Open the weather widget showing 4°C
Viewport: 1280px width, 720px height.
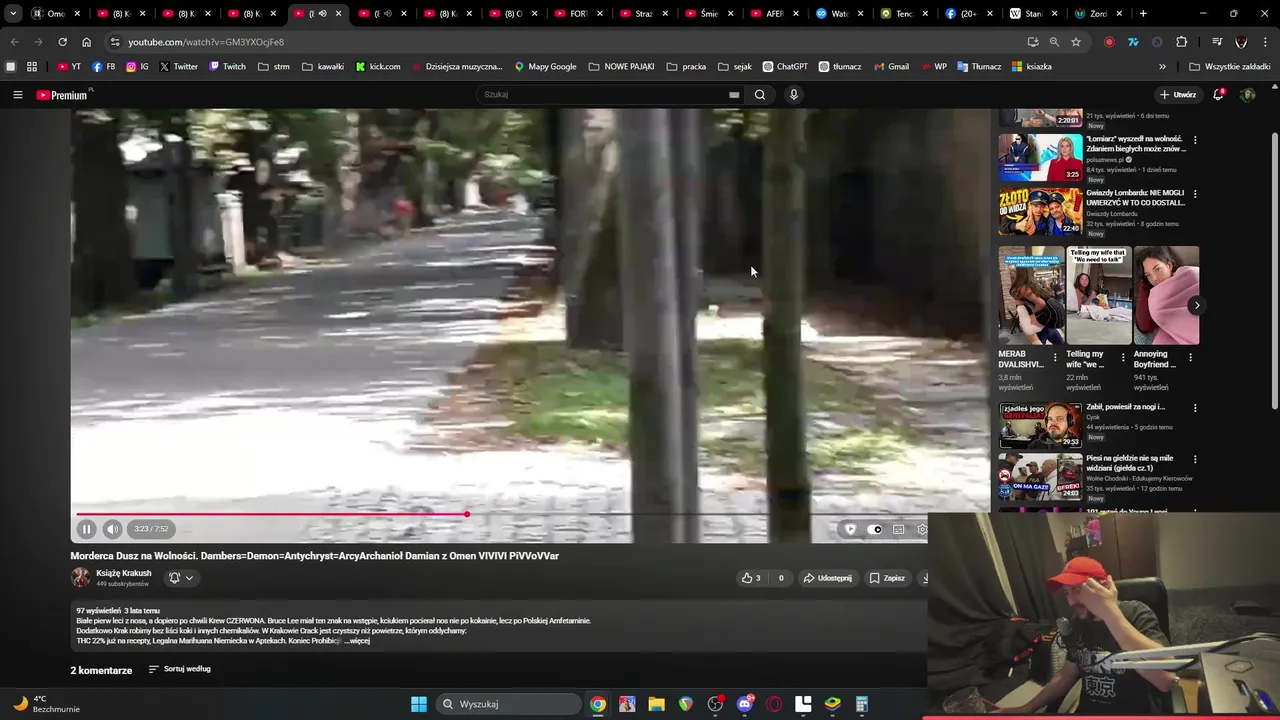(48, 704)
